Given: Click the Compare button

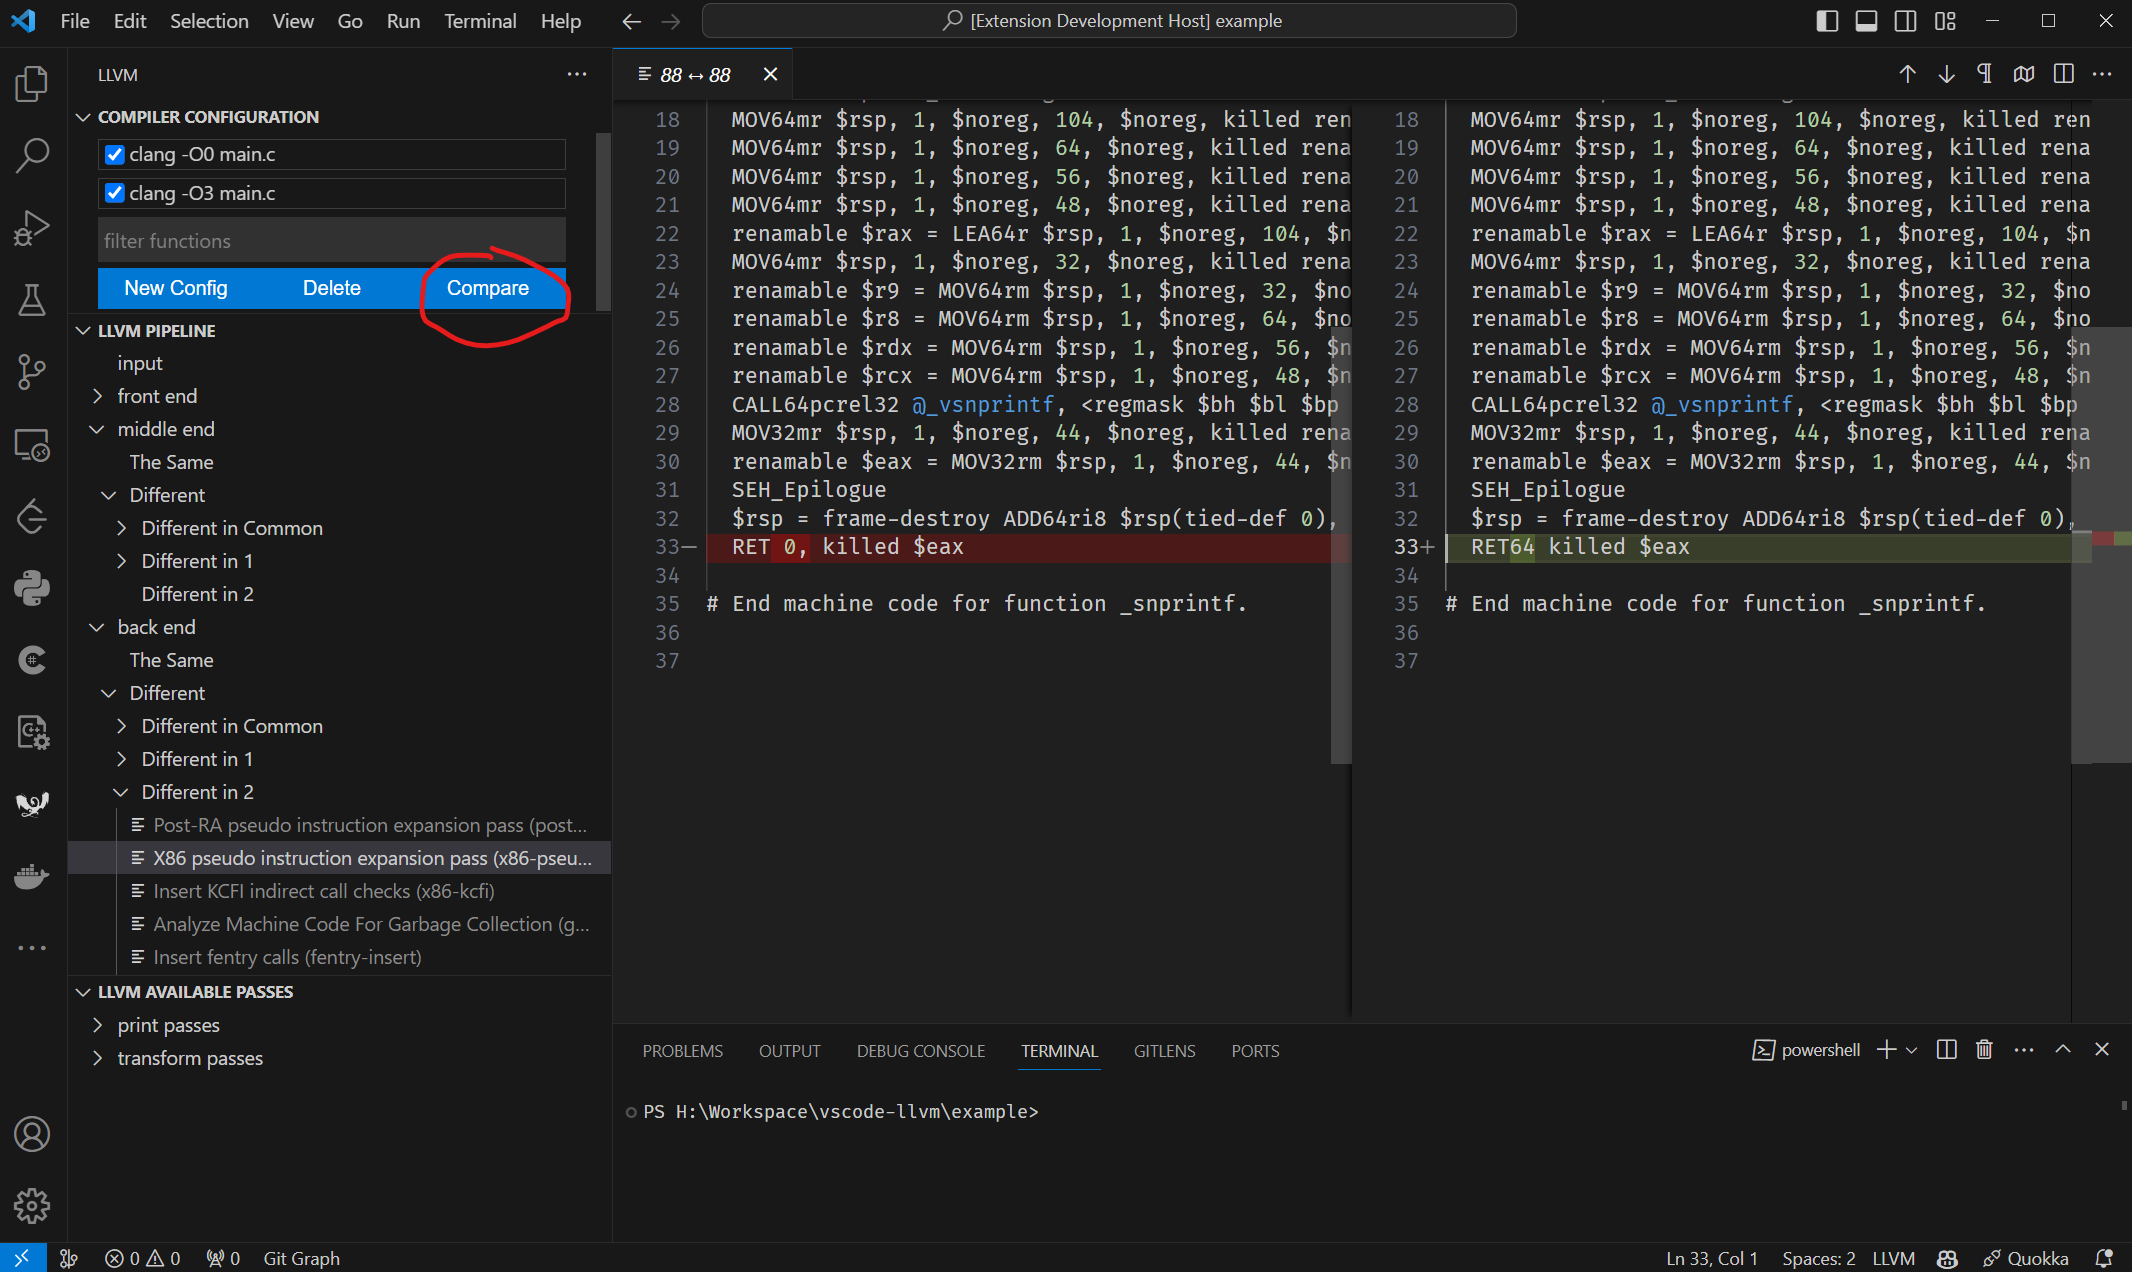Looking at the screenshot, I should pos(488,288).
